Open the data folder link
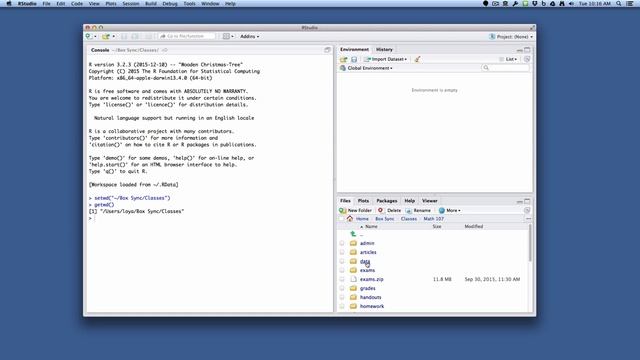640x360 pixels. click(365, 261)
